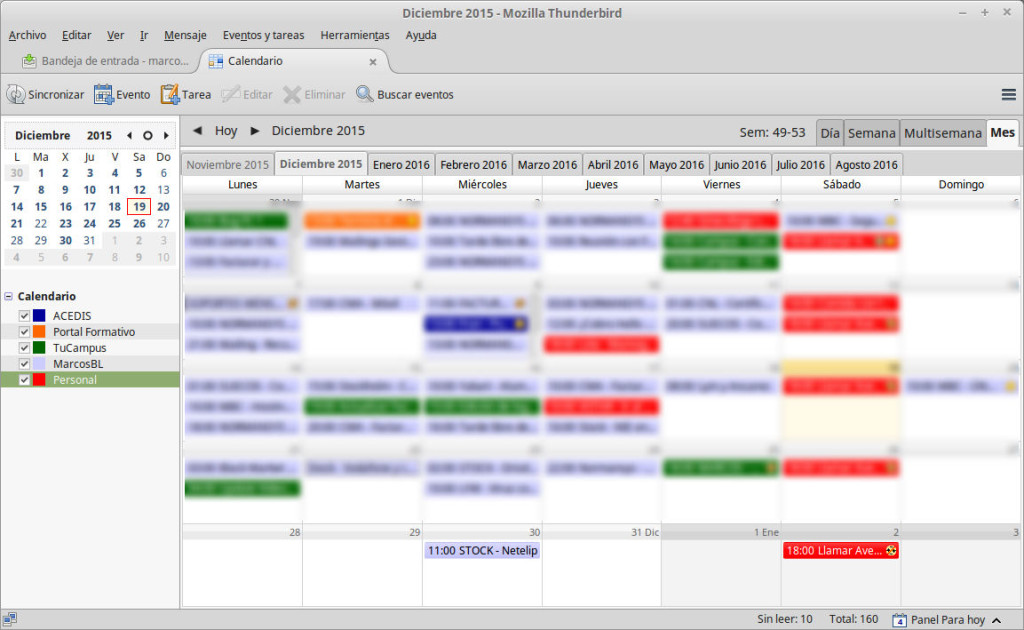This screenshot has height=630, width=1024.
Task: Uncheck the ACEDIS calendar checkbox
Action: pos(25,316)
